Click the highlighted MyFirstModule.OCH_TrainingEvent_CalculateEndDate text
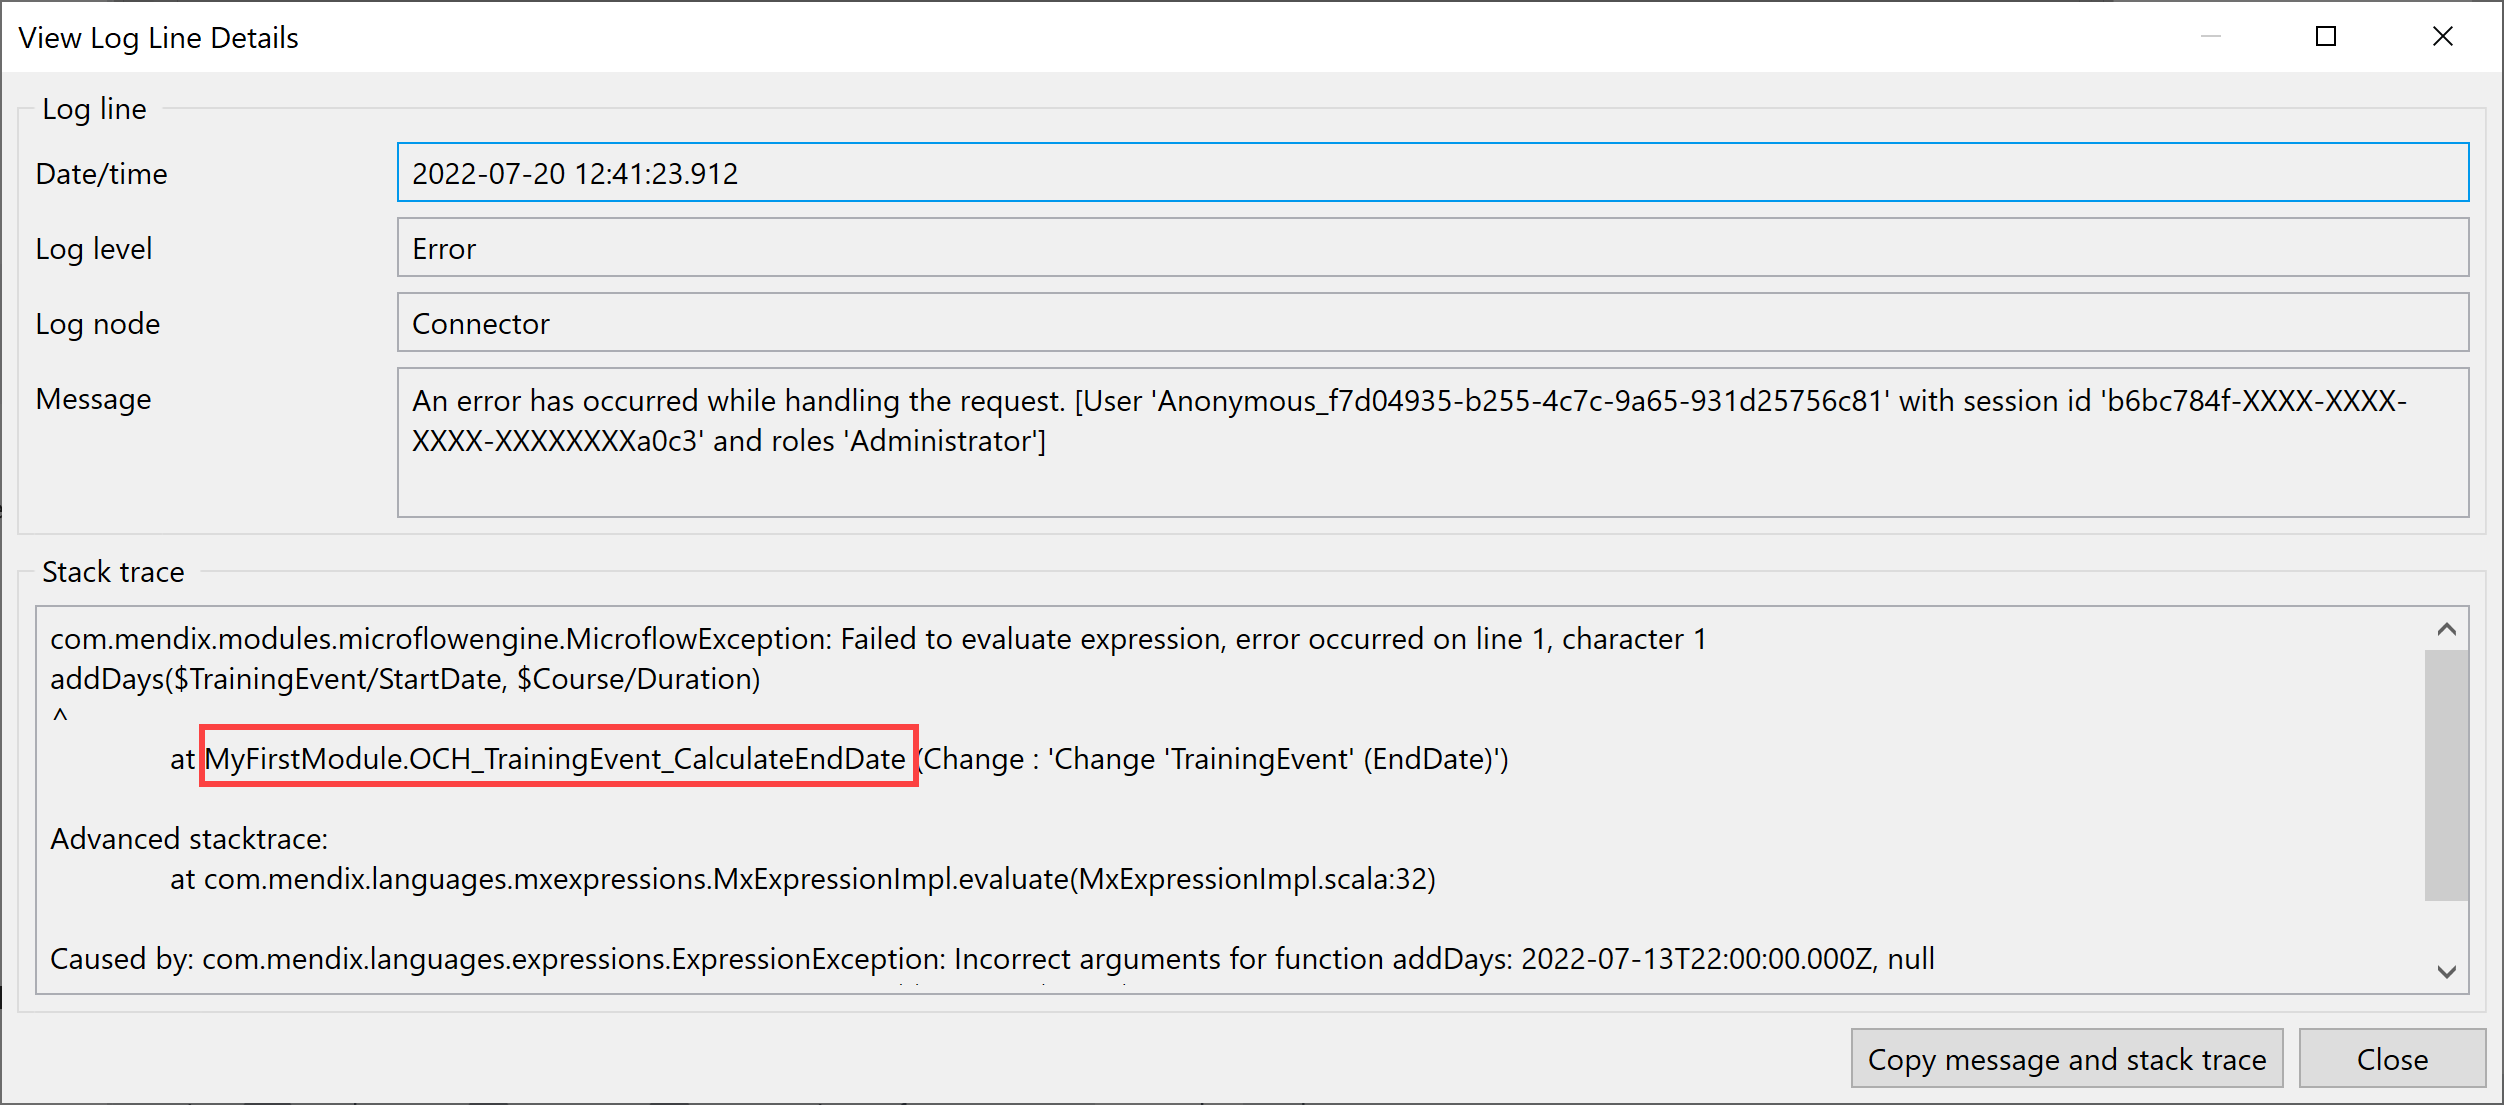This screenshot has width=2504, height=1105. pyautogui.click(x=556, y=759)
